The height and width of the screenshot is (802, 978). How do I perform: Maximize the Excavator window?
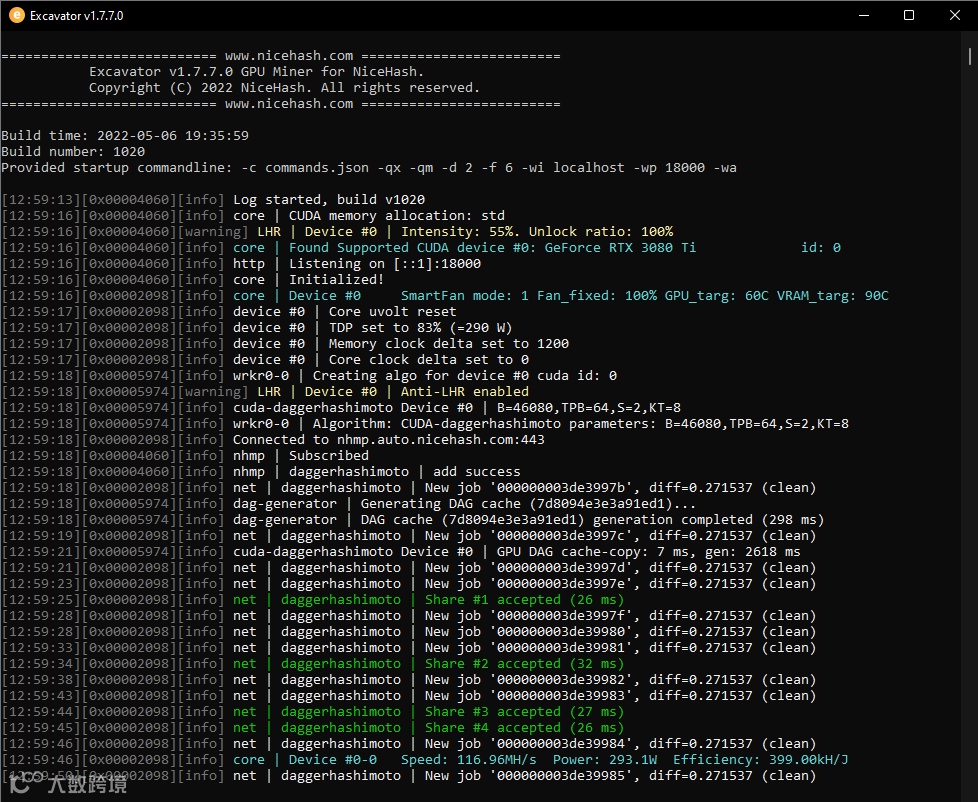[x=909, y=16]
